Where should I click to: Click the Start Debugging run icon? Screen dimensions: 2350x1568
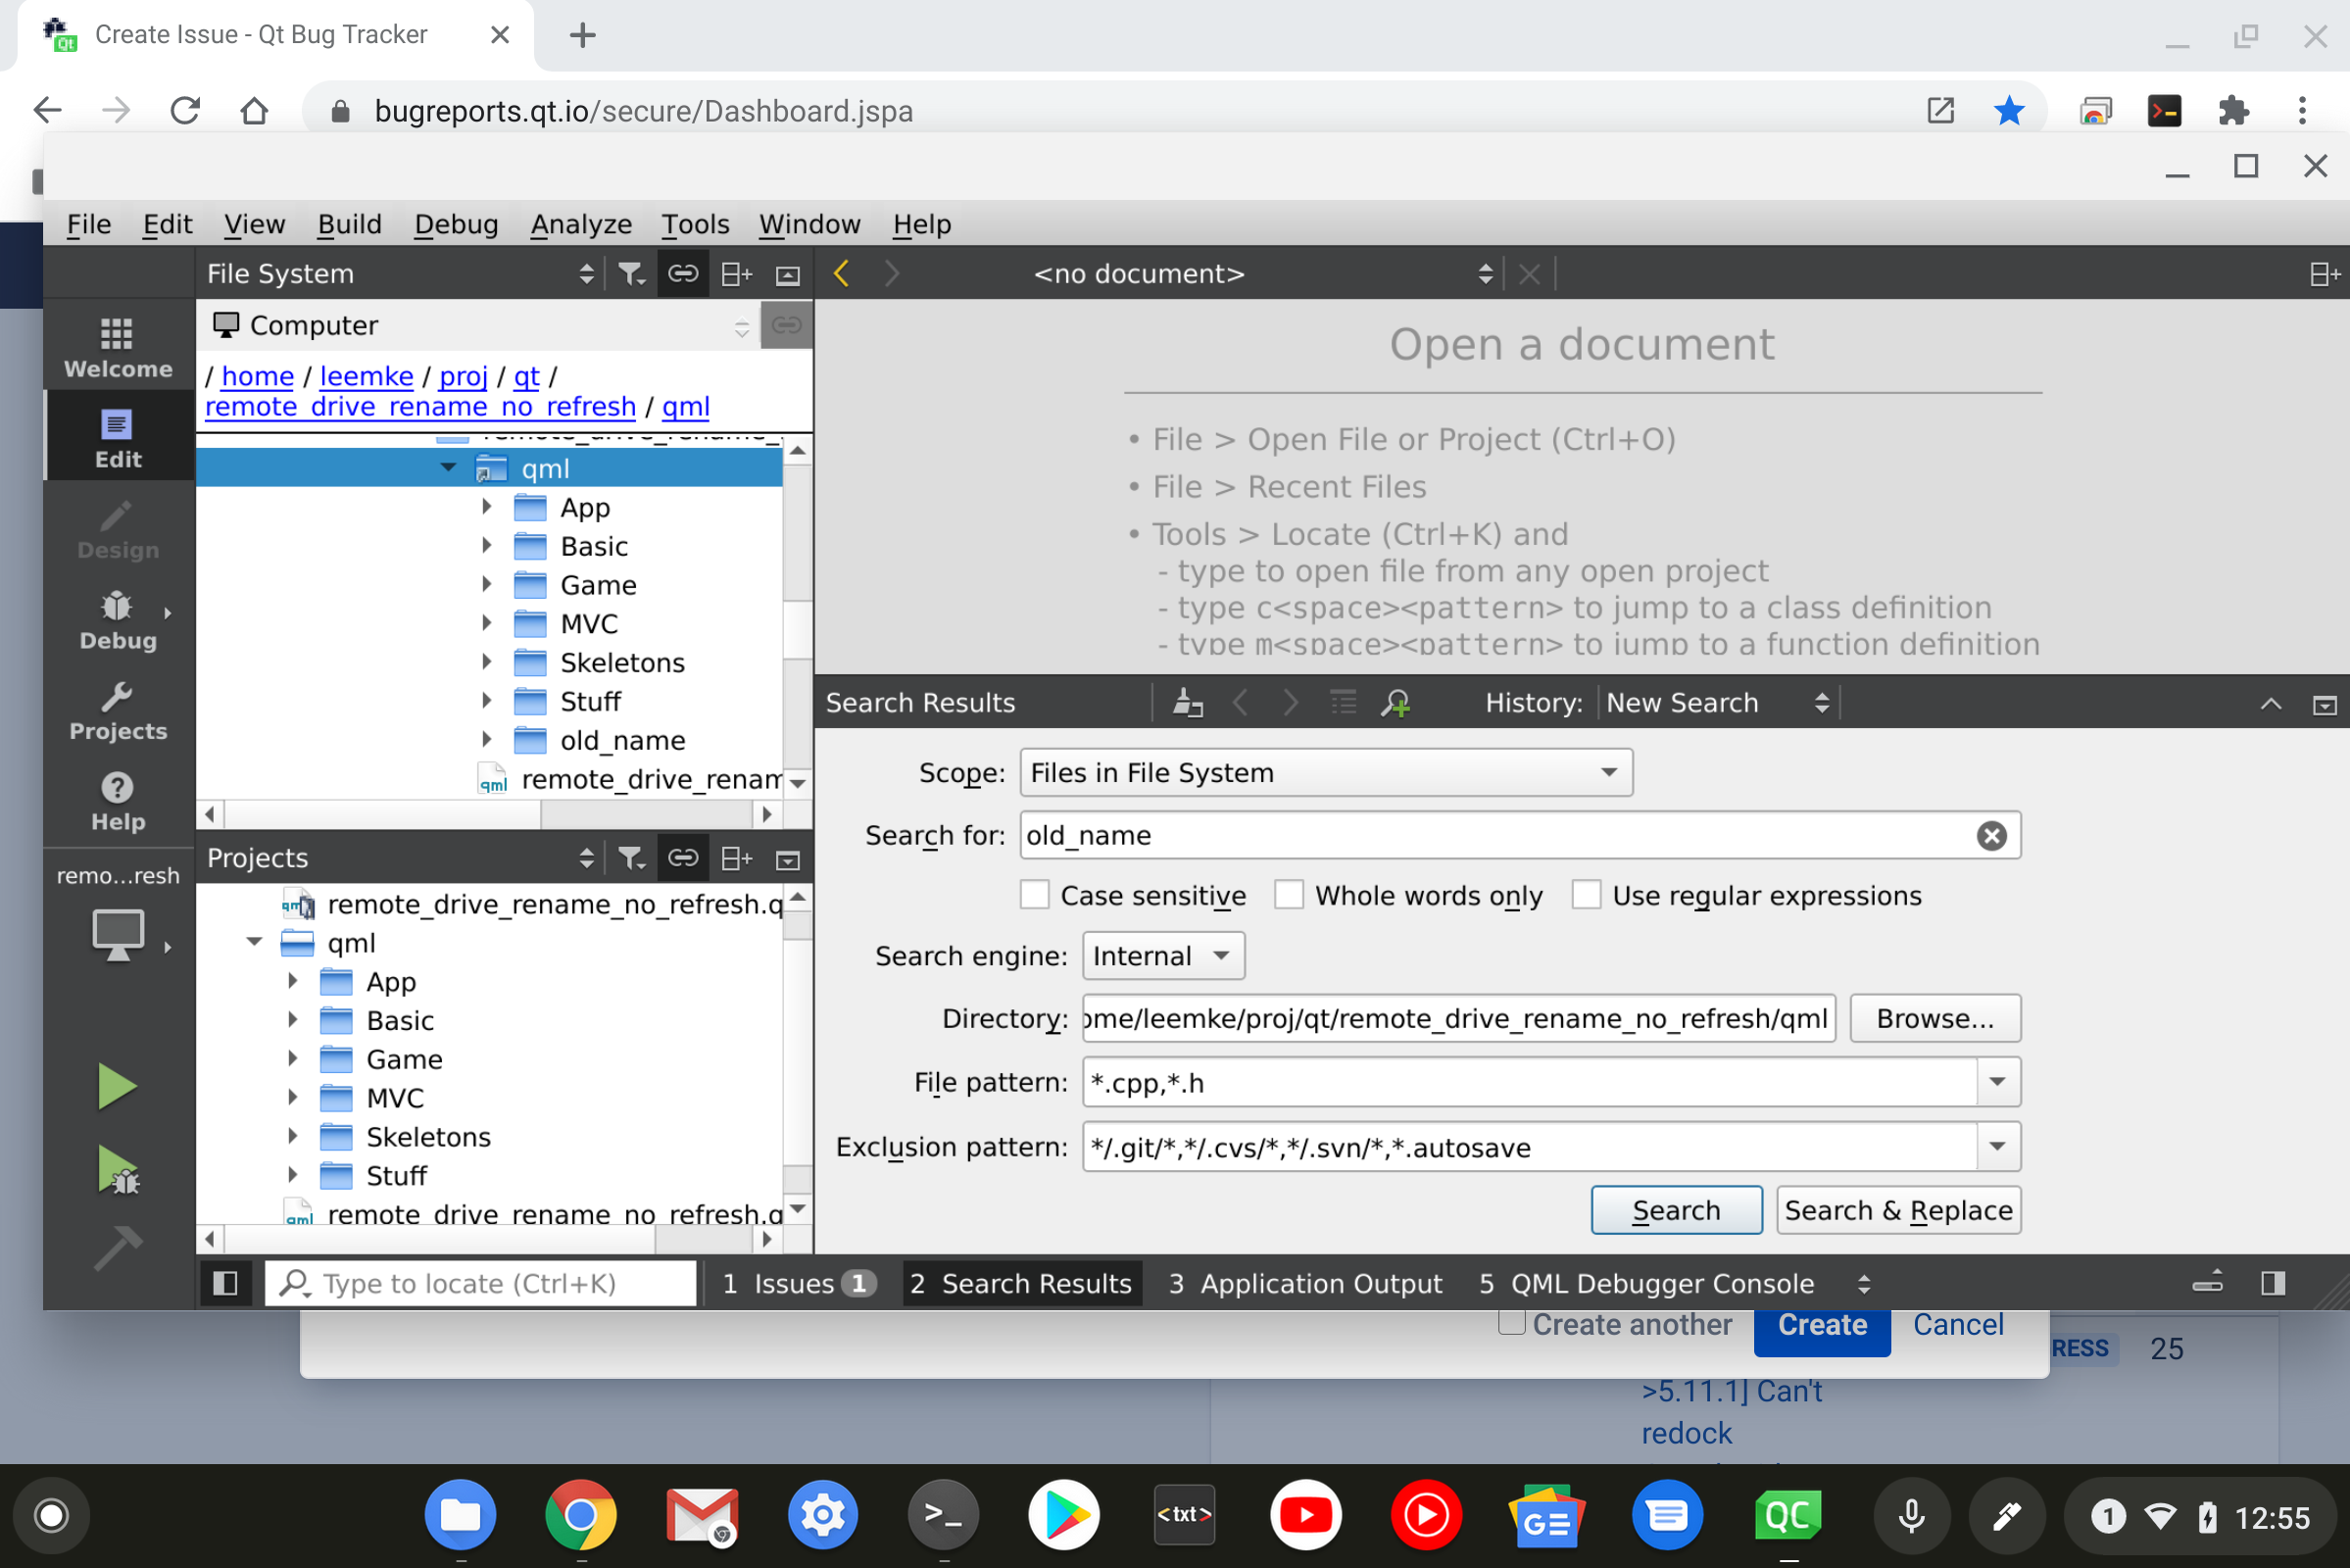pyautogui.click(x=117, y=1169)
